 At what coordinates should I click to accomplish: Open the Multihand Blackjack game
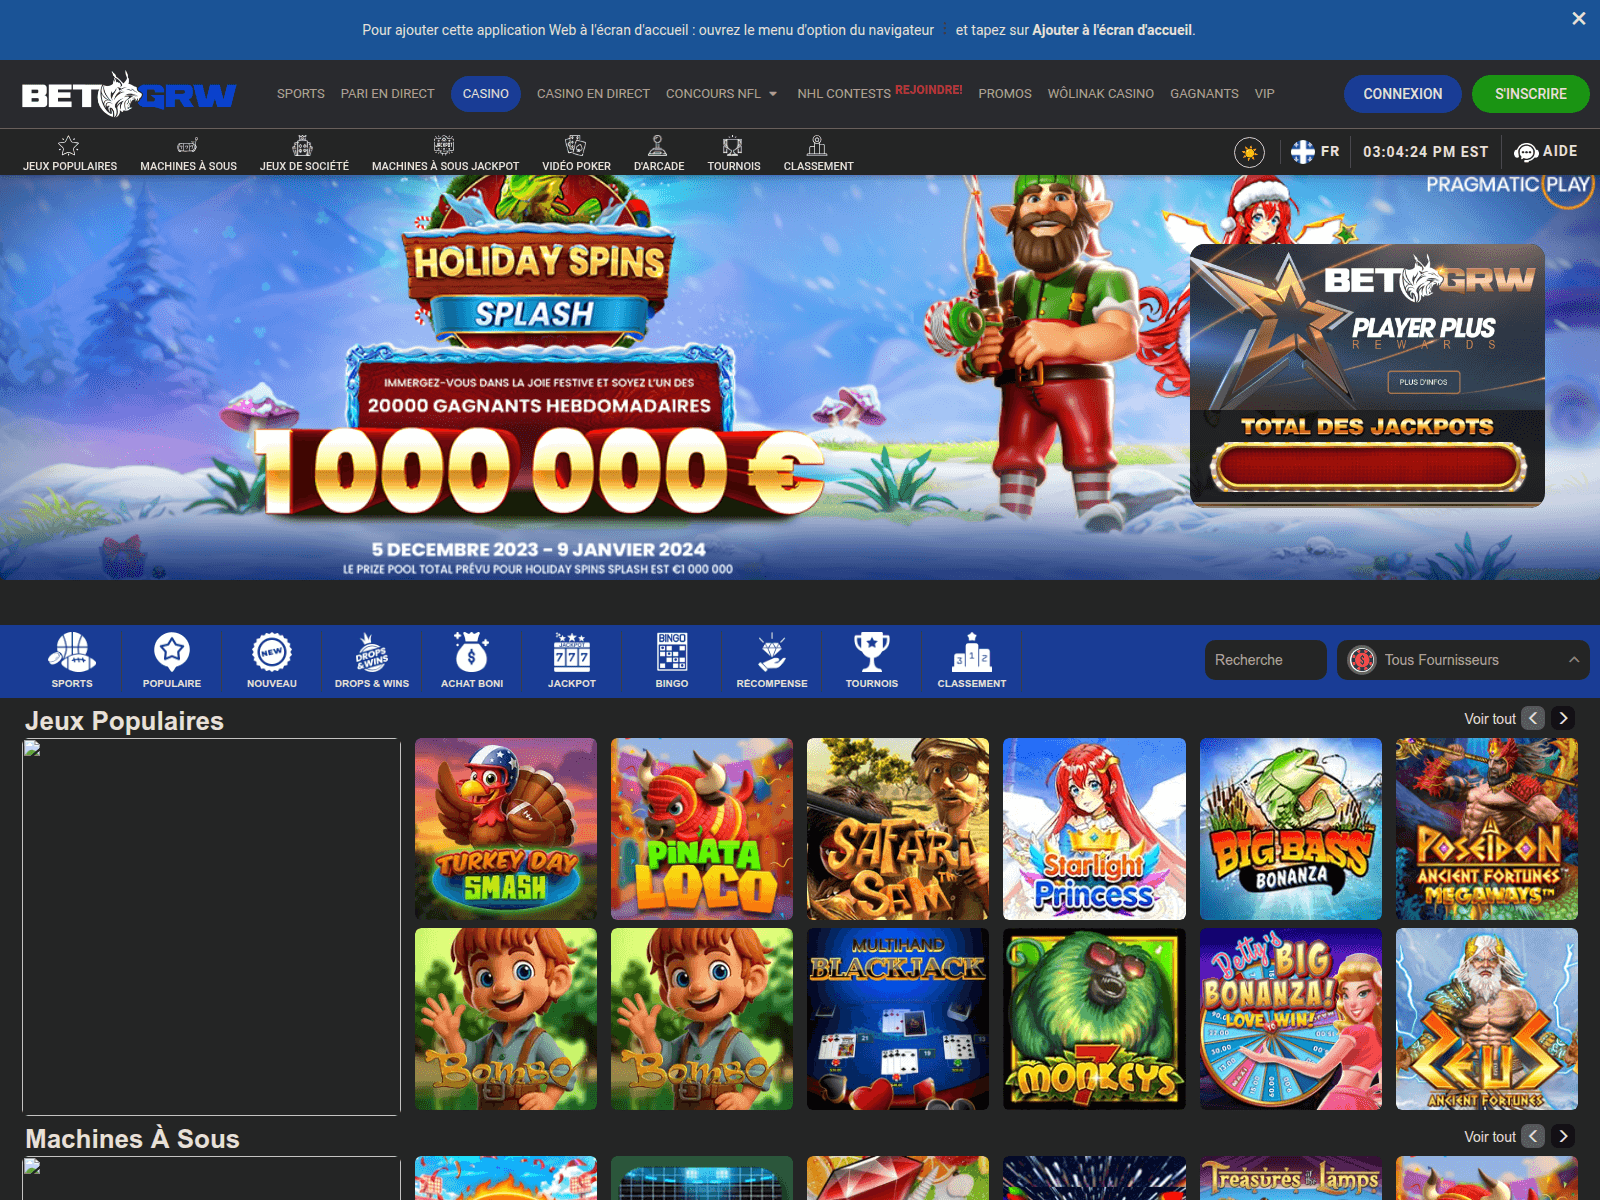(x=898, y=1019)
